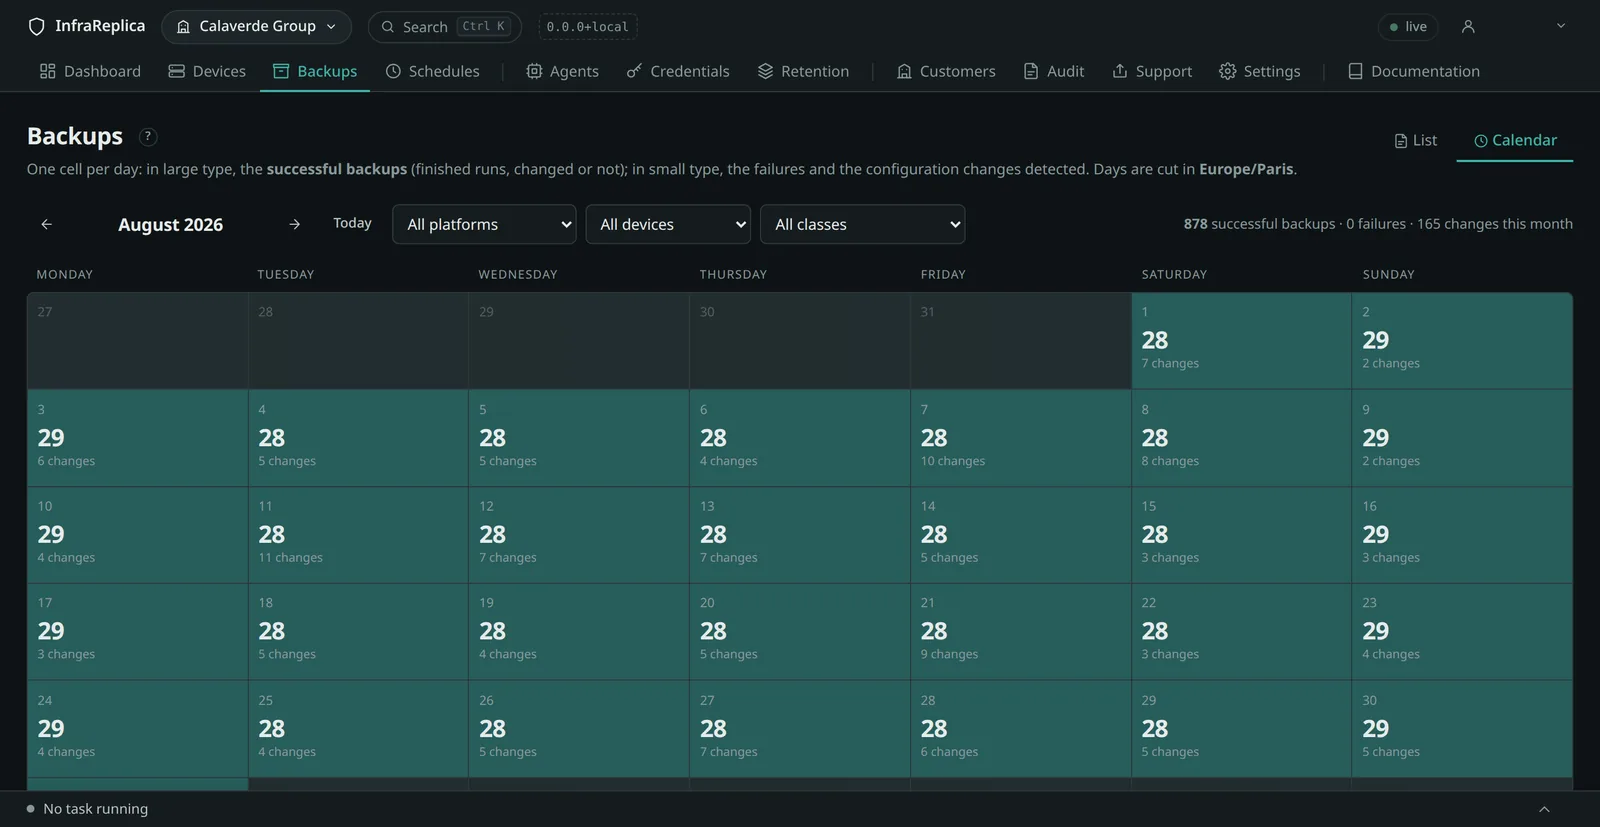The width and height of the screenshot is (1600, 827).
Task: Click the 0.0.0+local version badge
Action: coord(588,27)
